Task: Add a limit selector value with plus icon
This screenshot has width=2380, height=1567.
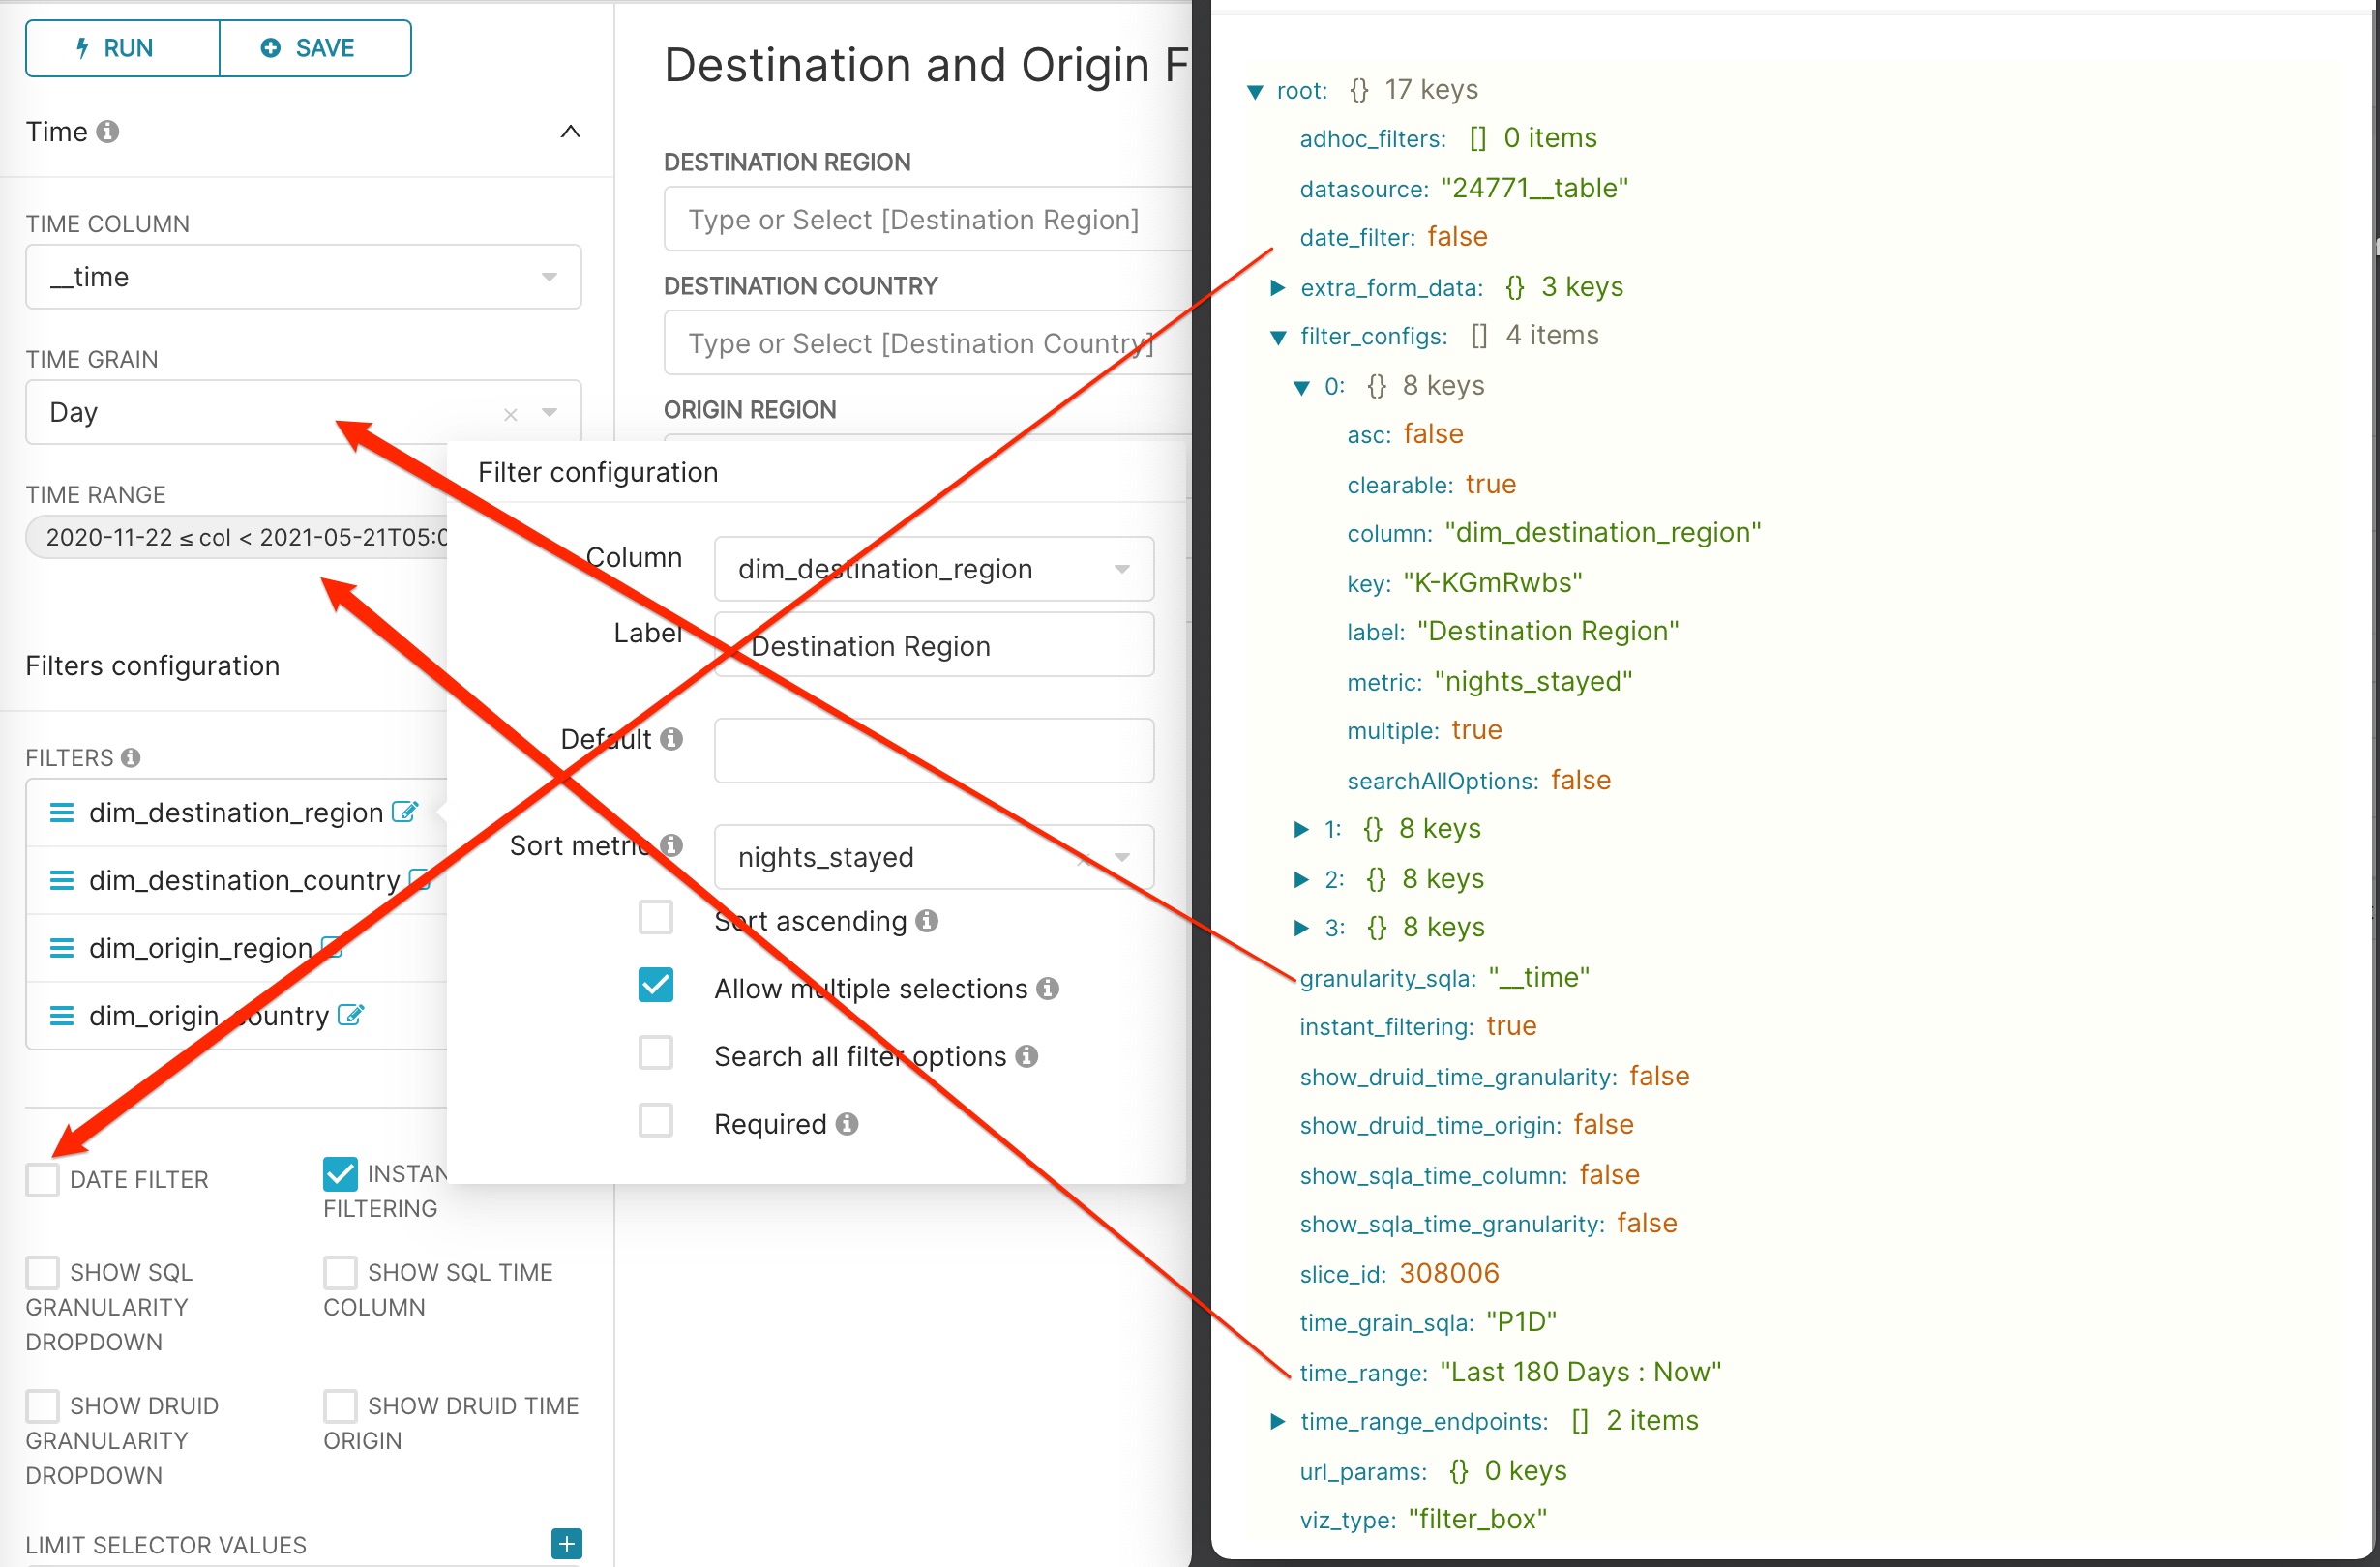Action: [566, 1542]
